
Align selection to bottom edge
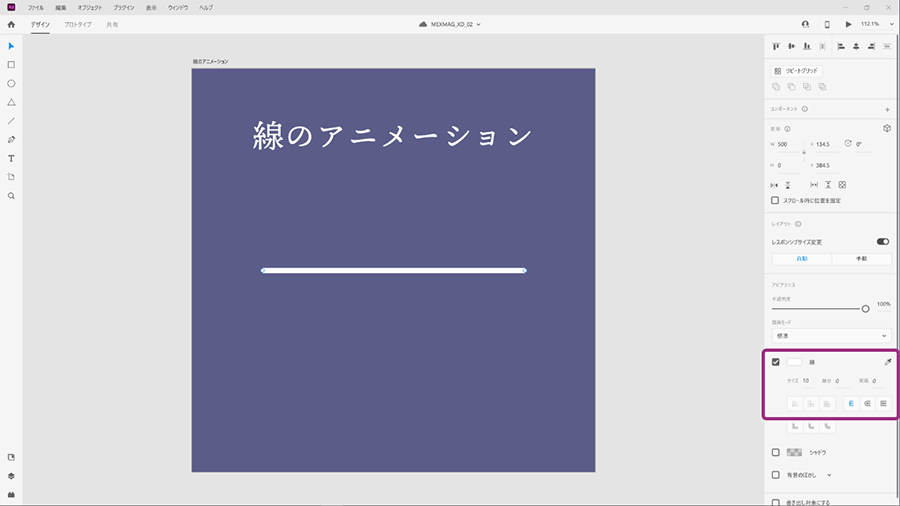pos(807,46)
